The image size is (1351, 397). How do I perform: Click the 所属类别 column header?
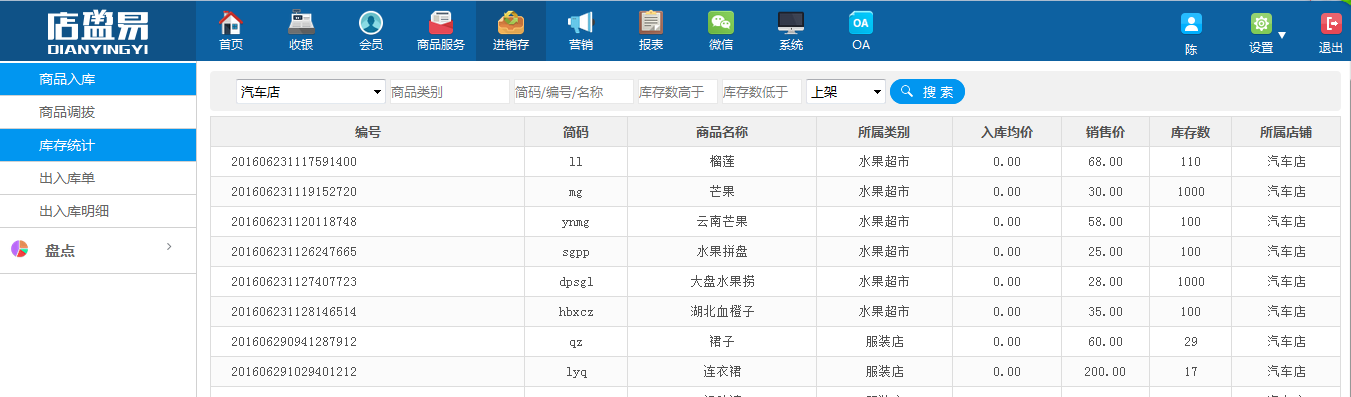884,132
